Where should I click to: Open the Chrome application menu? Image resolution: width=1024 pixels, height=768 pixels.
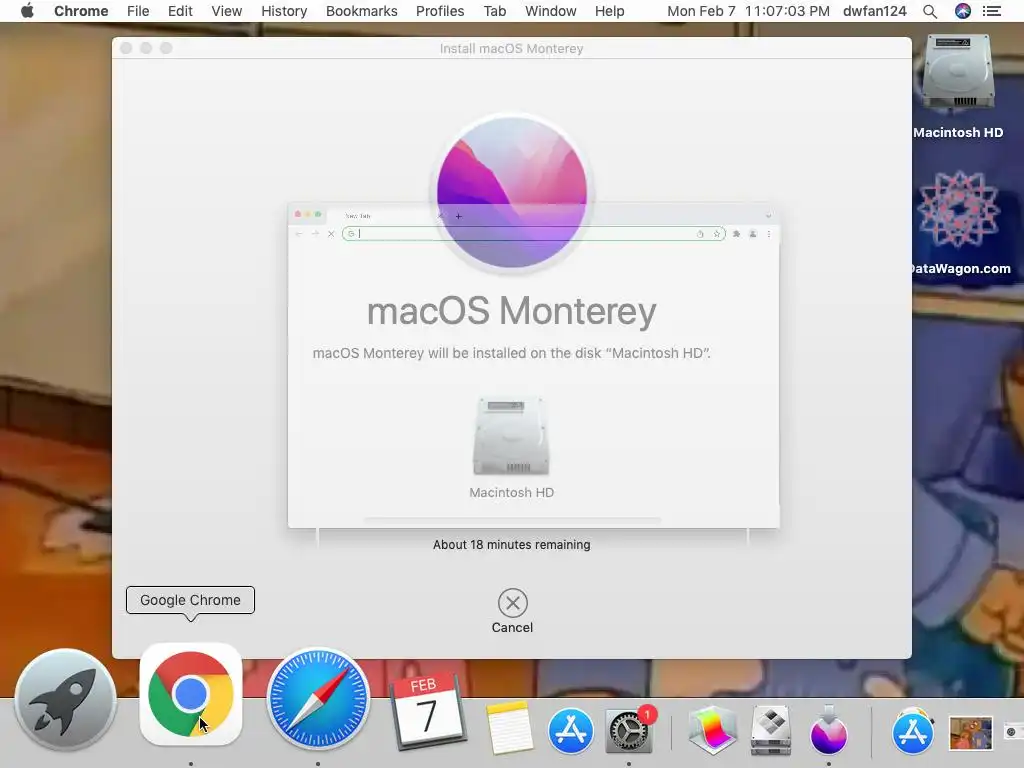tap(81, 11)
